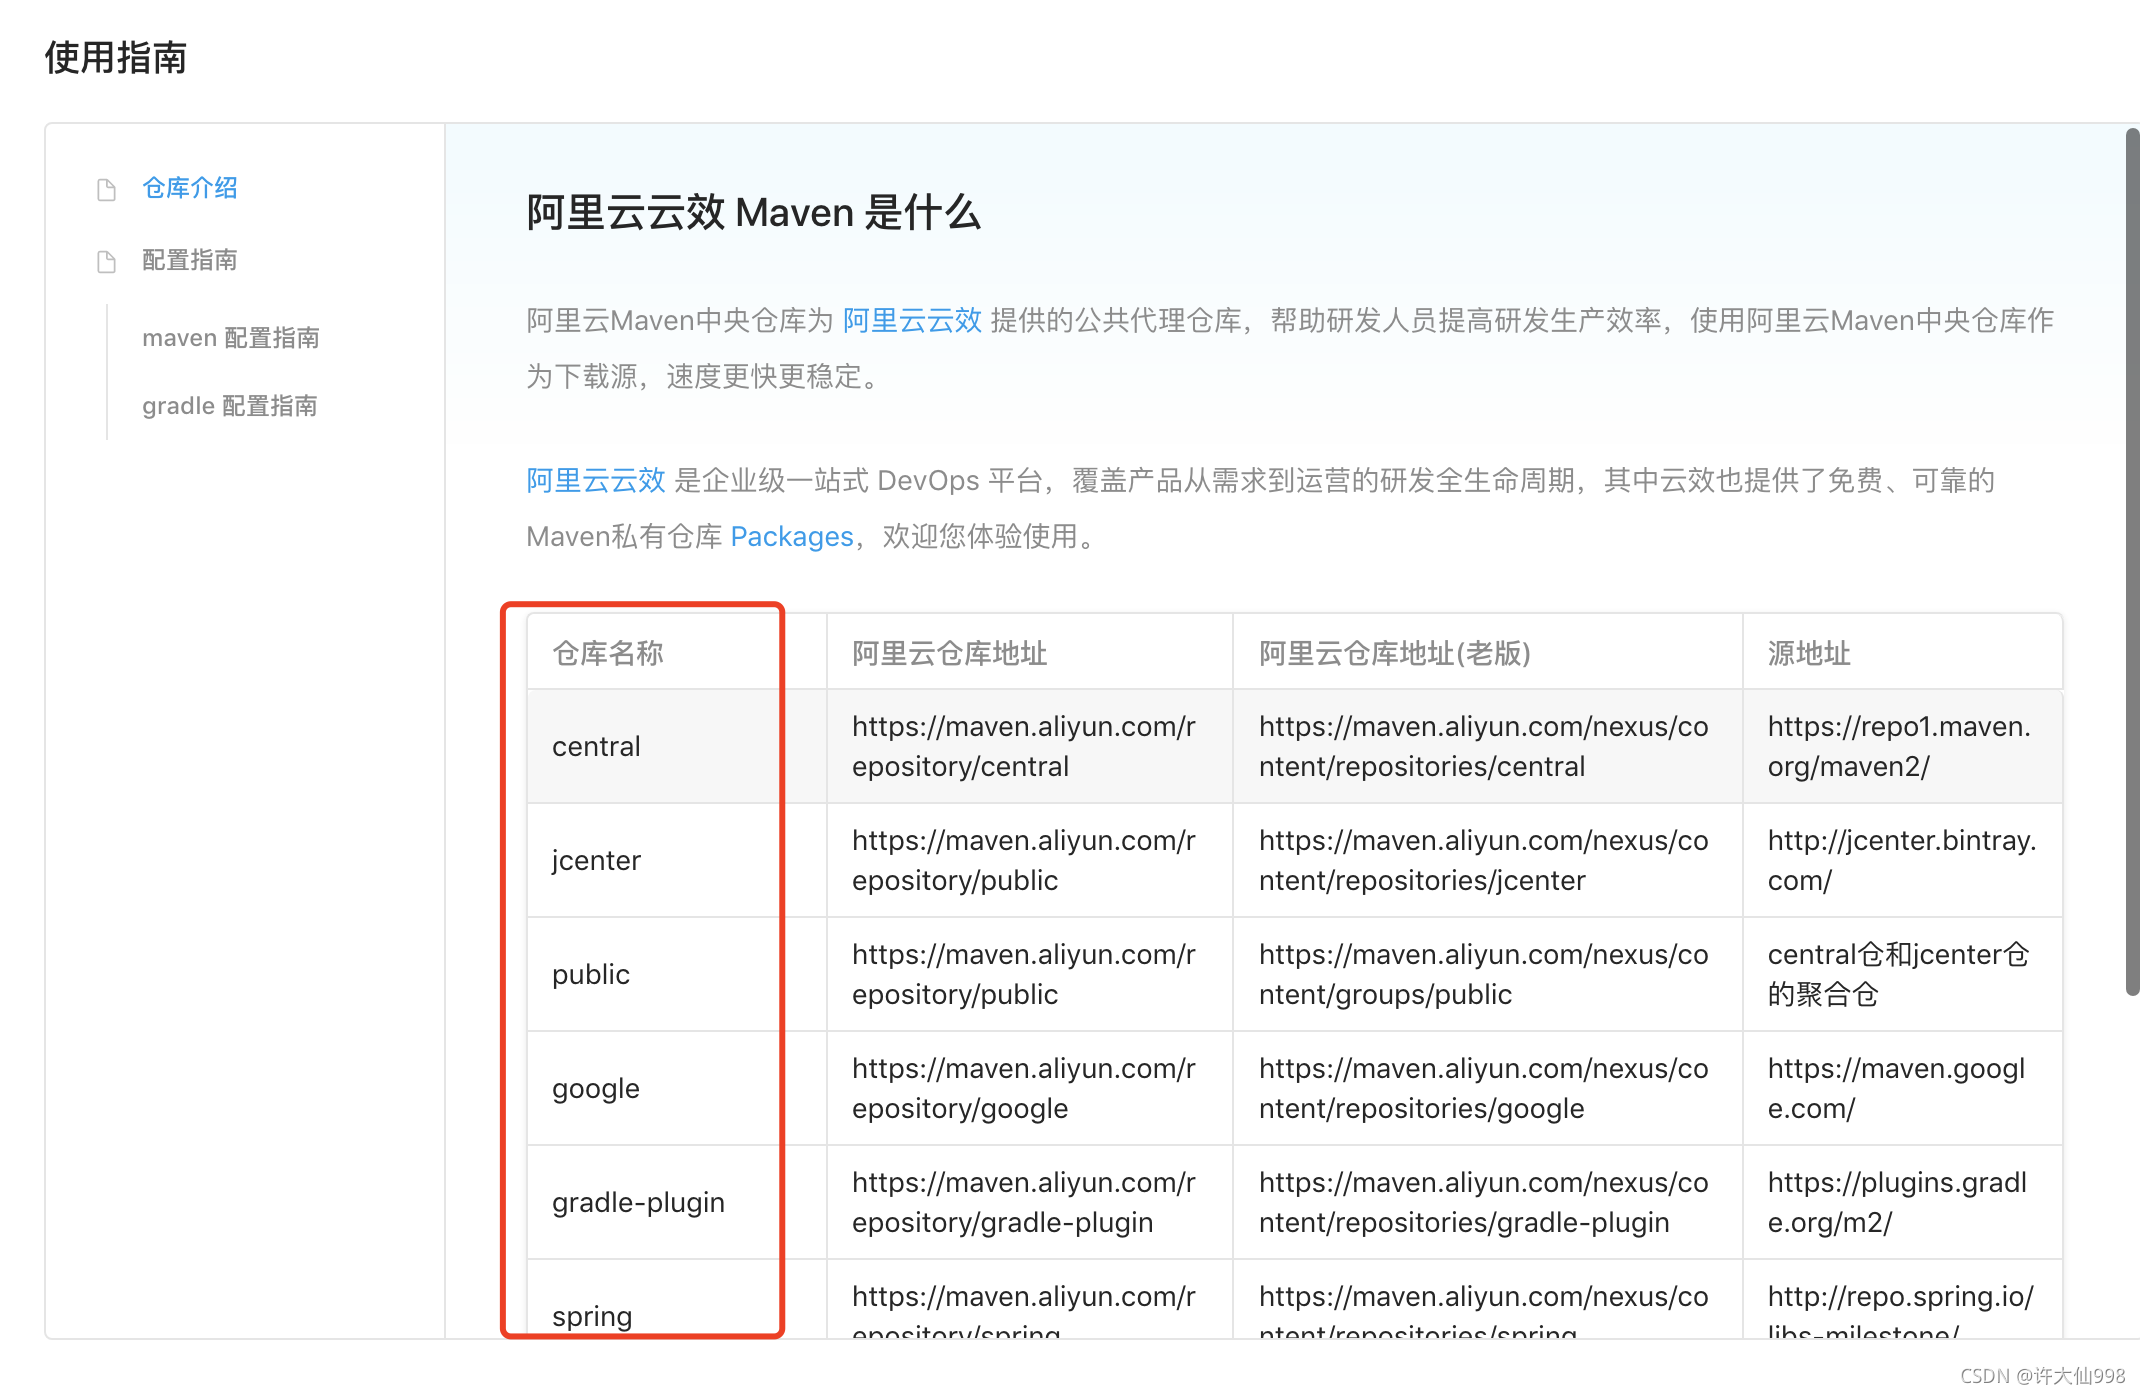Click the 阿里云云效 Maven 是什么 heading
Image resolution: width=2140 pixels, height=1394 pixels.
pos(753,213)
